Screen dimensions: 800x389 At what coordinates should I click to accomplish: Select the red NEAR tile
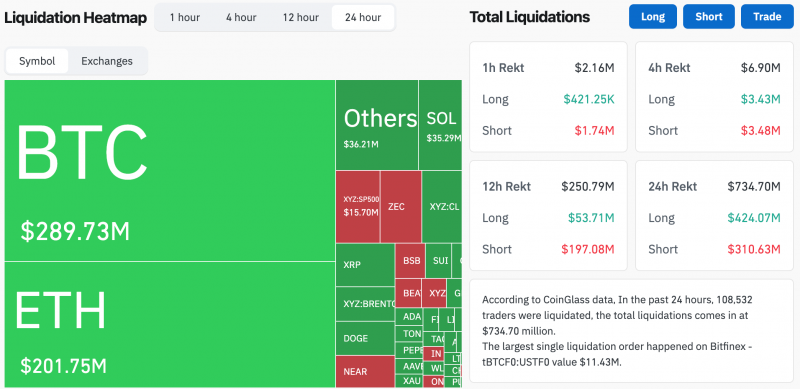tap(365, 371)
